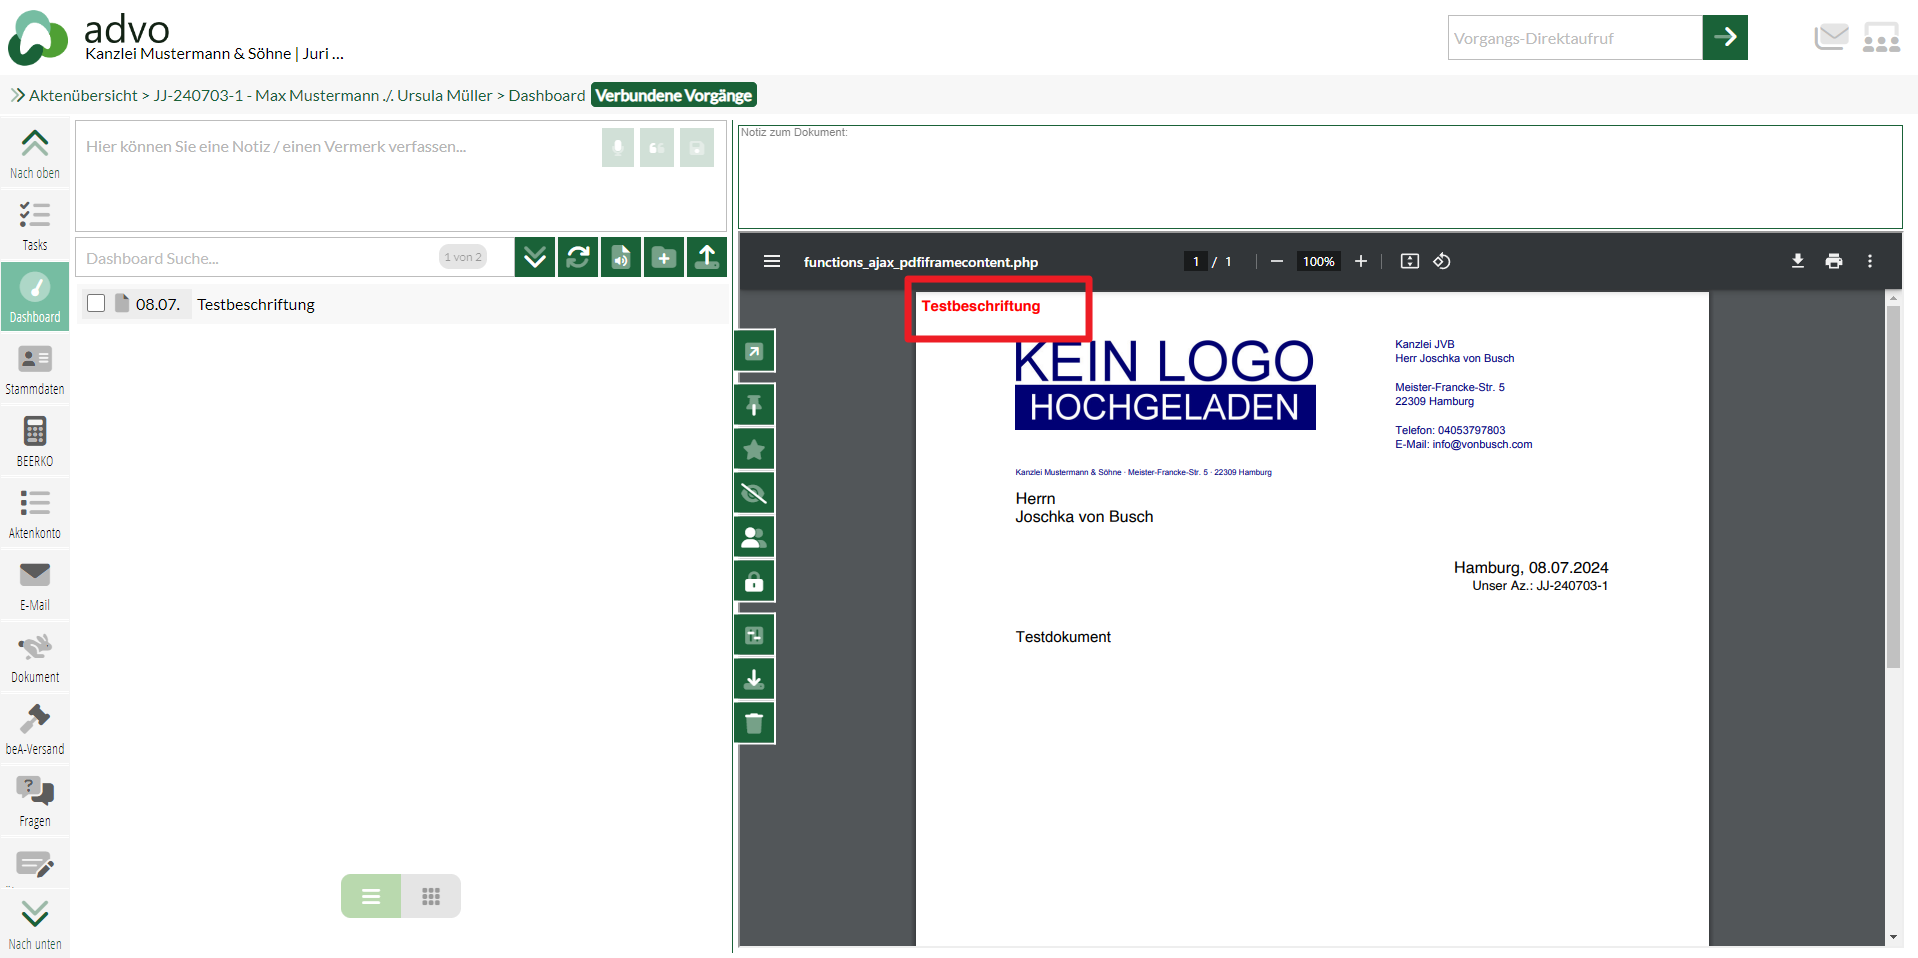Open the PDF viewer three-dot menu
Image resolution: width=1918 pixels, height=958 pixels.
(1870, 261)
